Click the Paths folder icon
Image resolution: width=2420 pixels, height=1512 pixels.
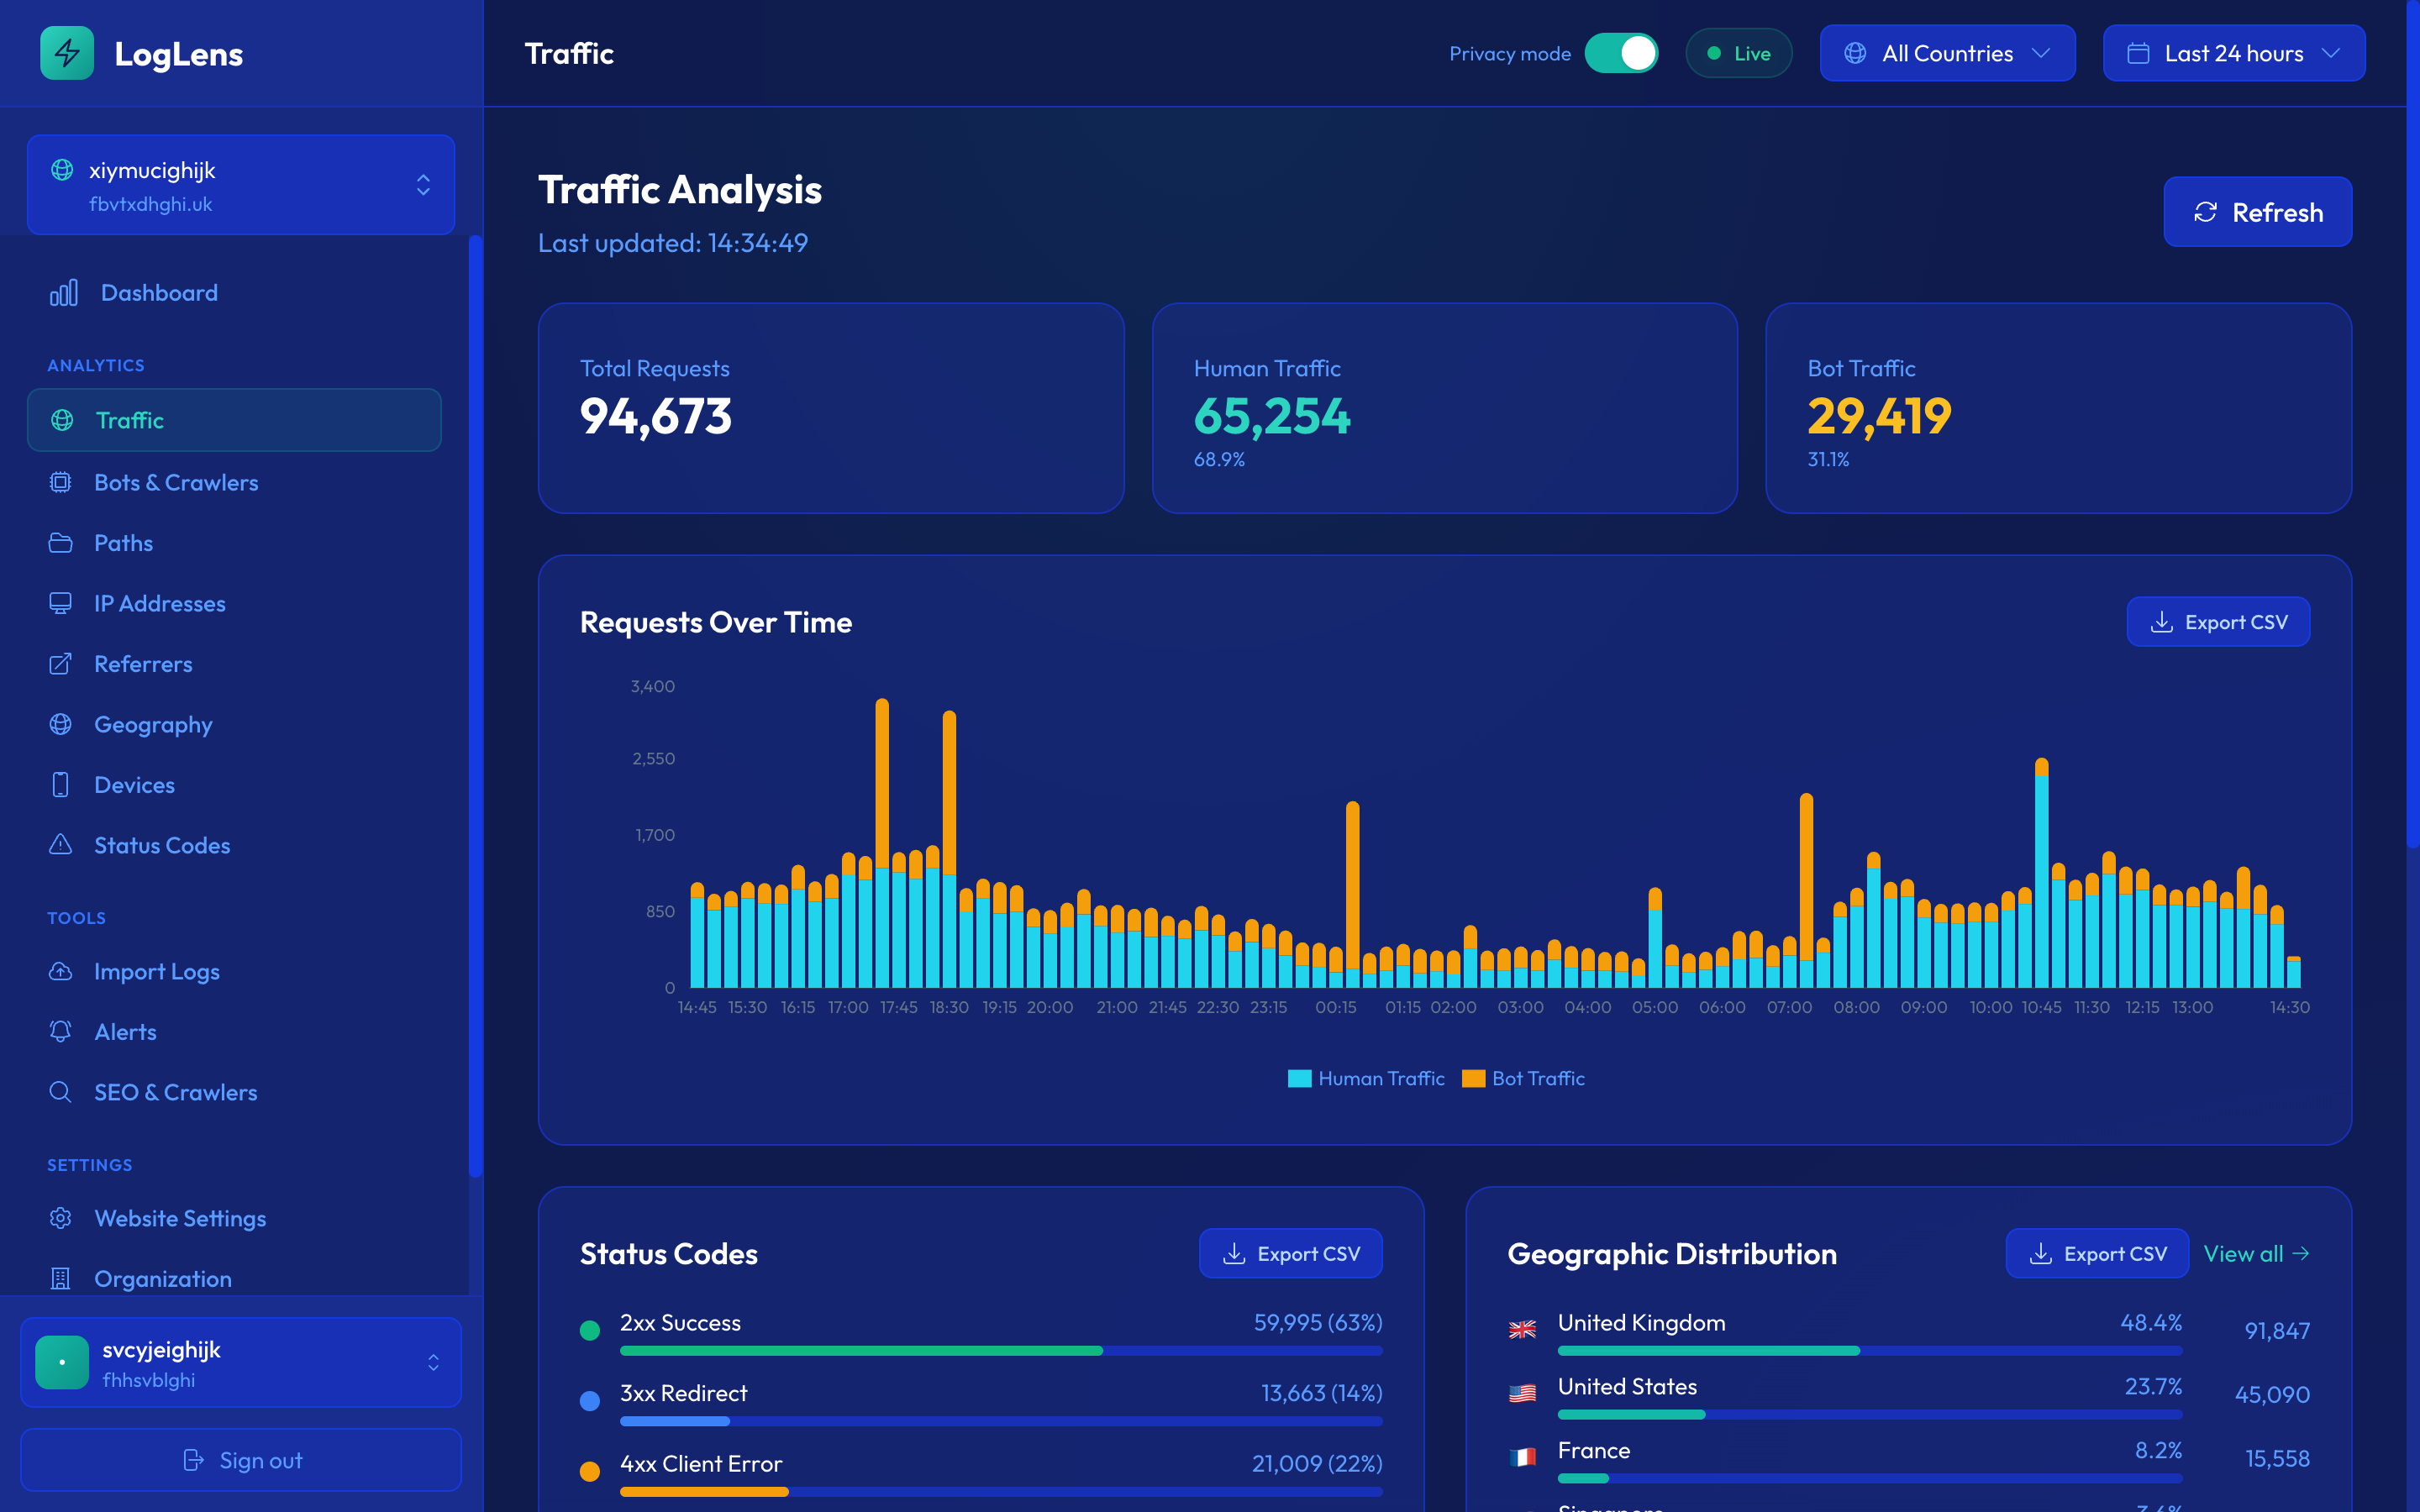tap(60, 542)
